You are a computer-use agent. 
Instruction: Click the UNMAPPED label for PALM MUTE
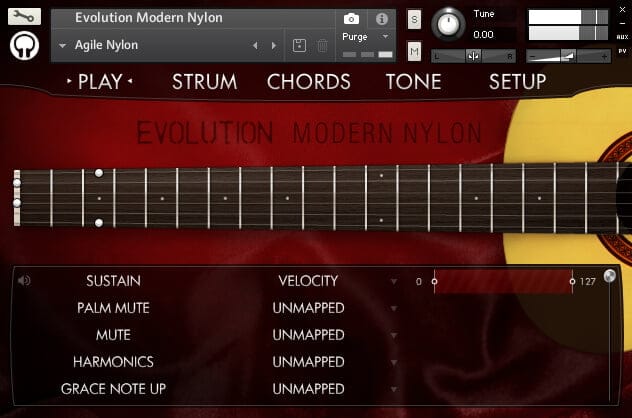[x=308, y=308]
